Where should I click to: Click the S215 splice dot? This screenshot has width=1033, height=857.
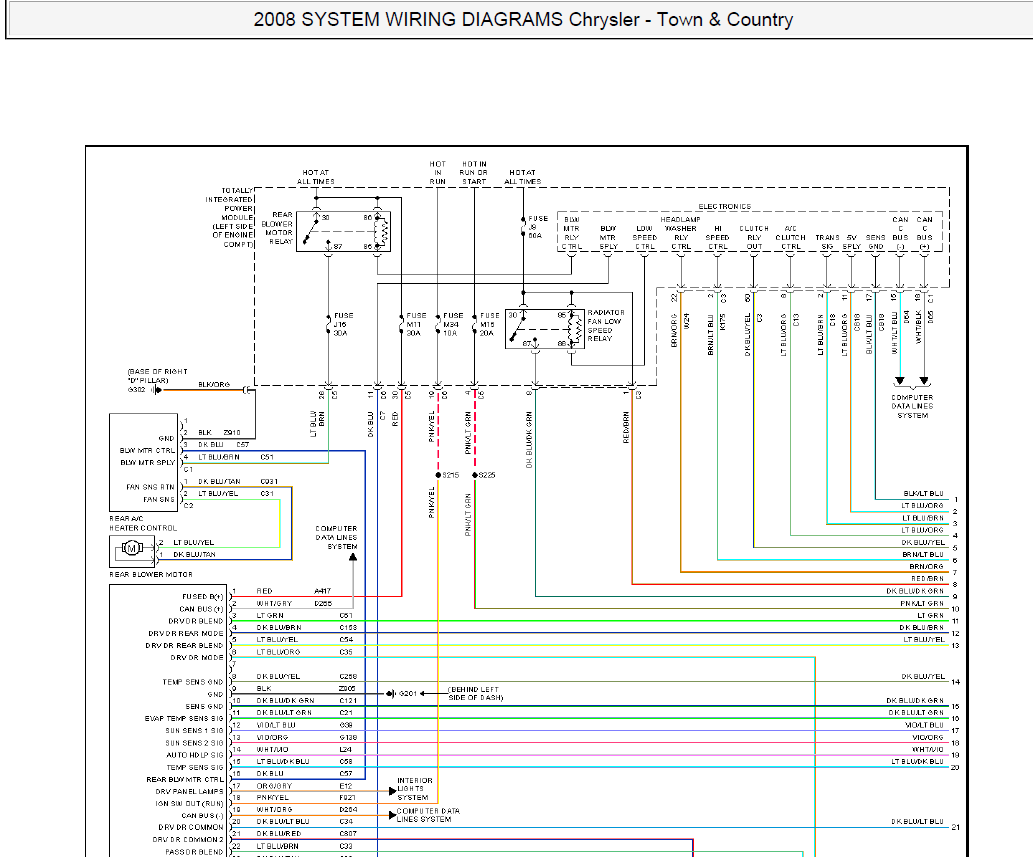point(438,475)
